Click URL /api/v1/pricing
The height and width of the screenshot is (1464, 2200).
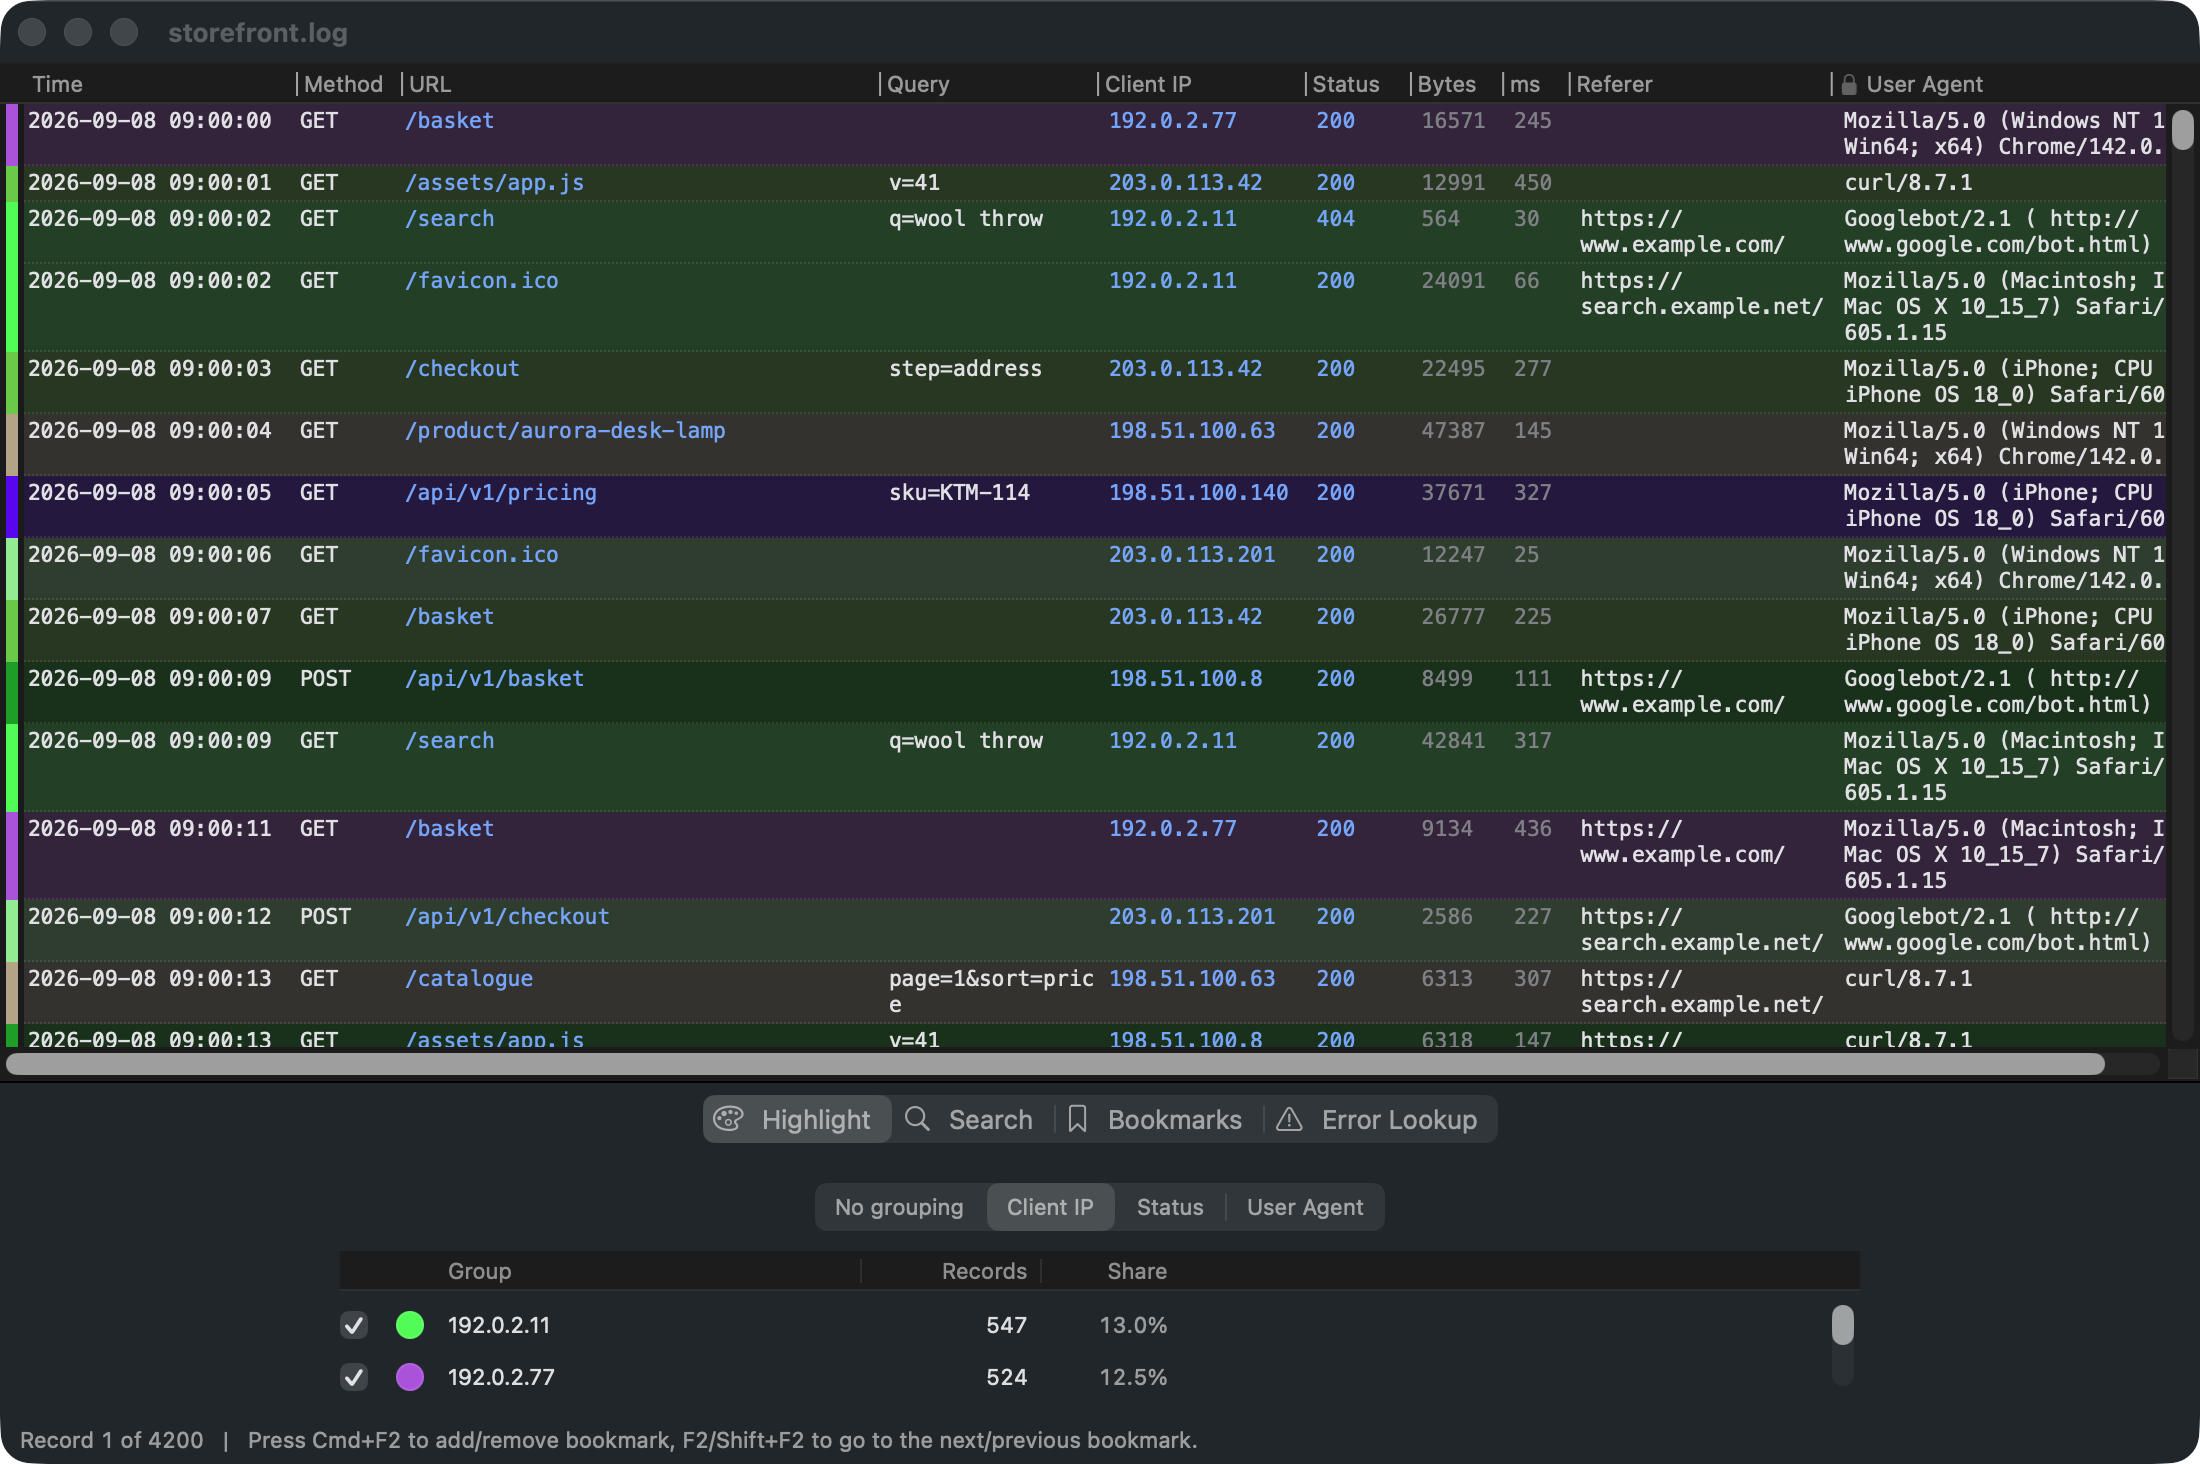[x=501, y=493]
